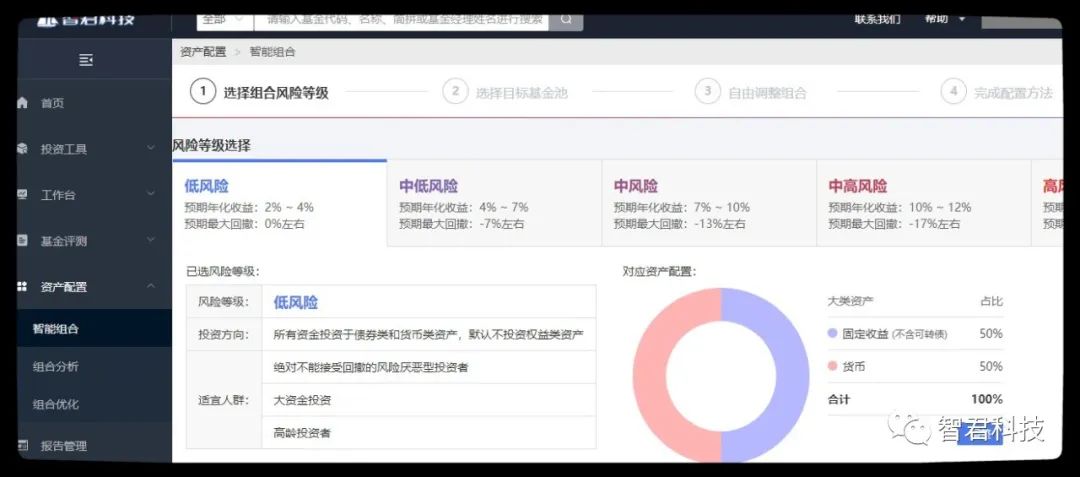Click the icon beside 基金评测

click(23, 241)
